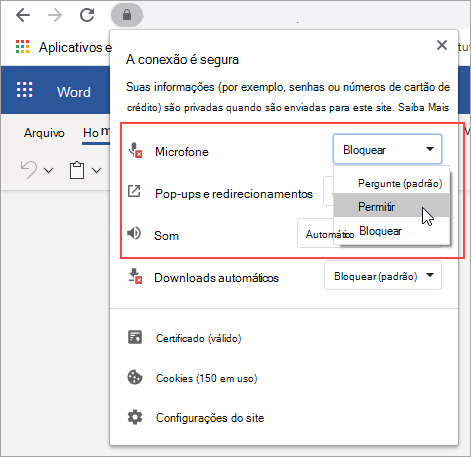Viewport: 471px width, 457px height.
Task: Open the Downloads automáticos dropdown
Action: point(383,275)
